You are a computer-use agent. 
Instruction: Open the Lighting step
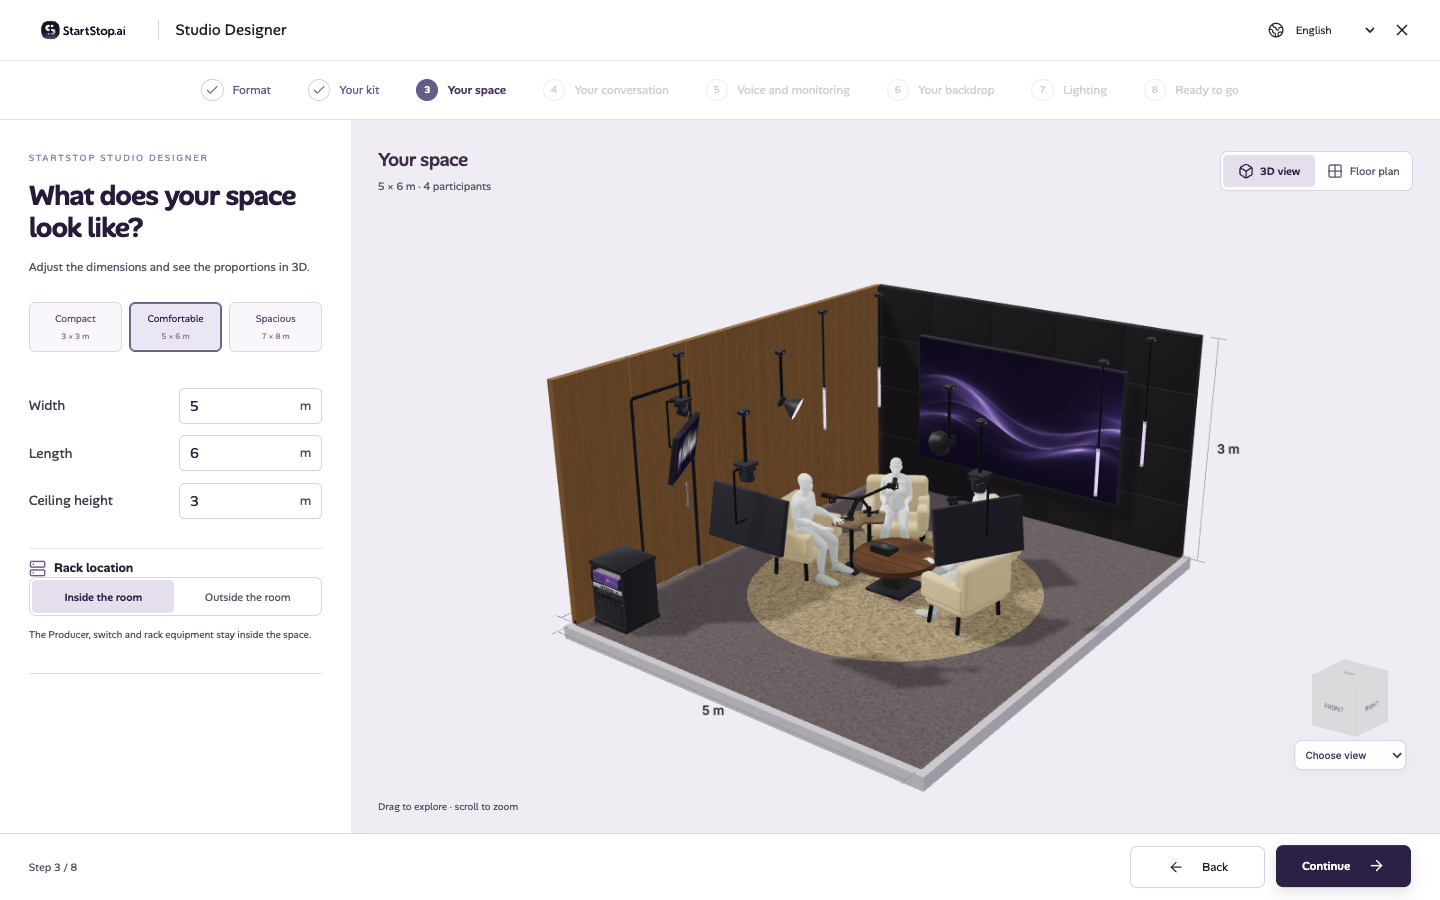pyautogui.click(x=1069, y=90)
